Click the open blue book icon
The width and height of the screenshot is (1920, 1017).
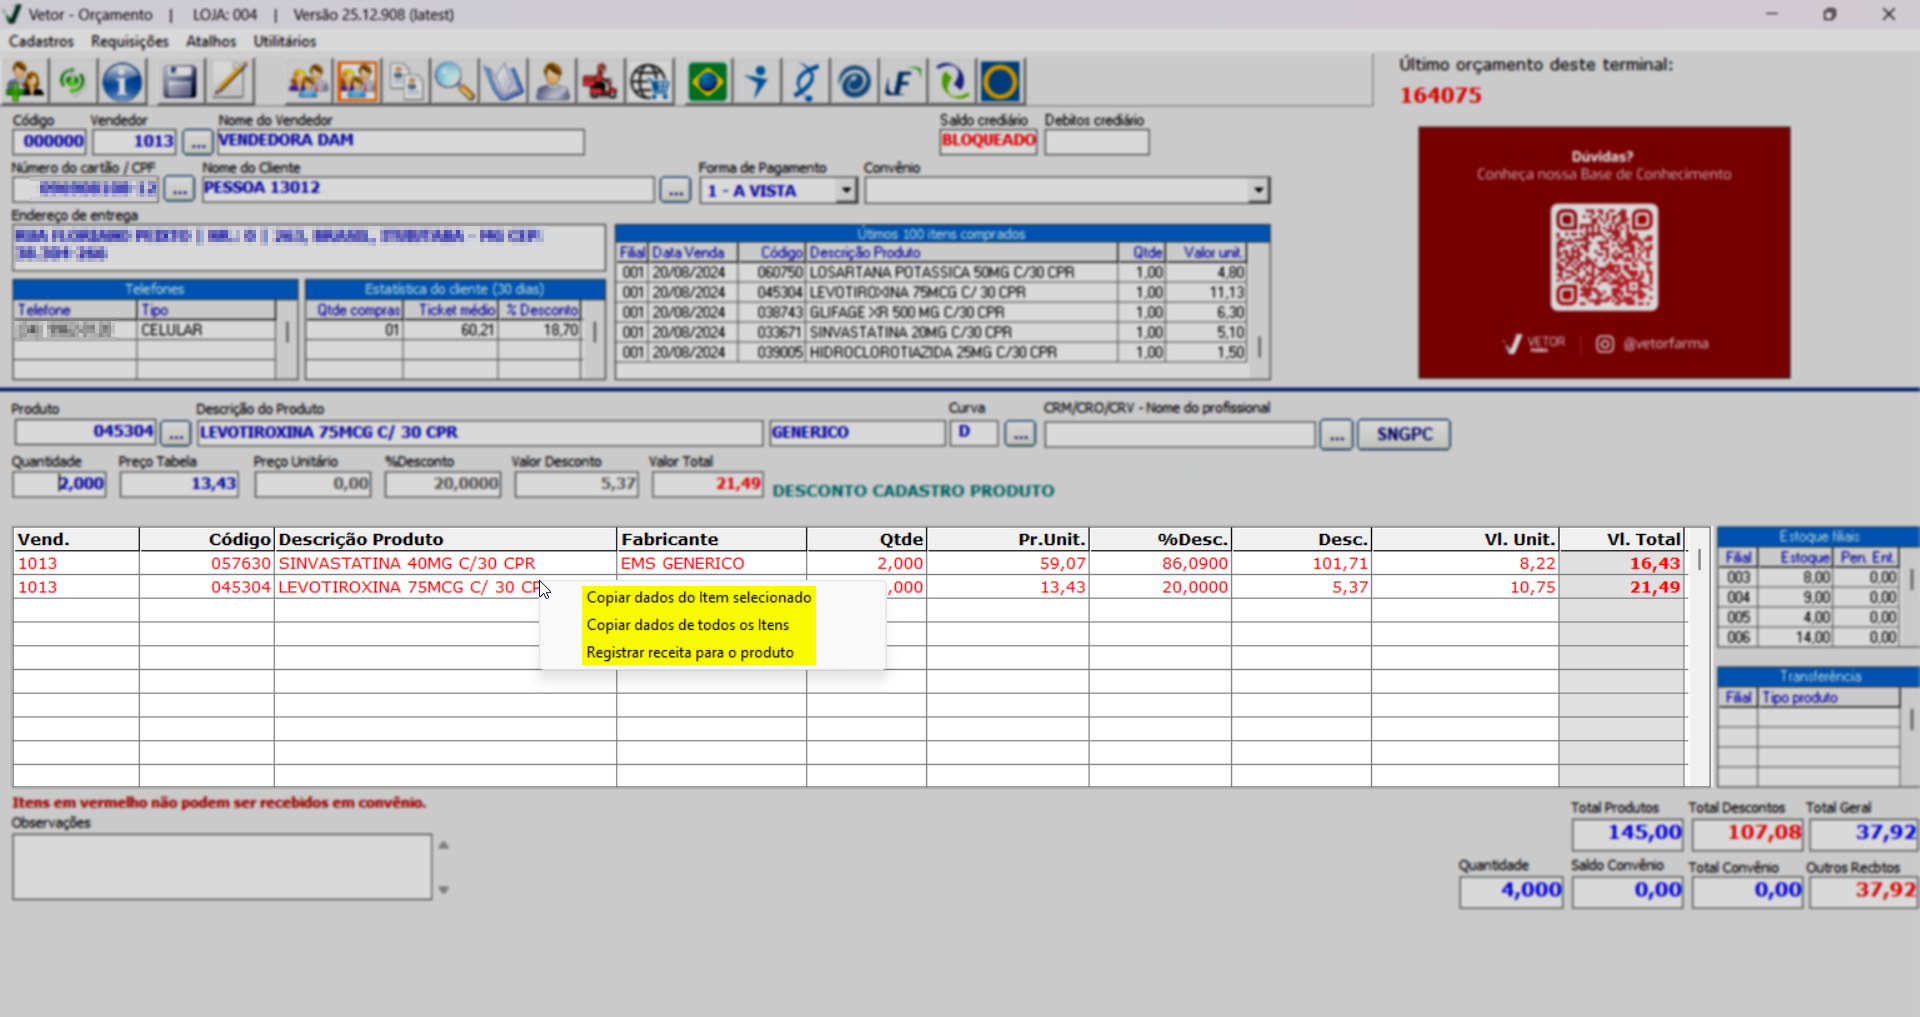point(503,82)
